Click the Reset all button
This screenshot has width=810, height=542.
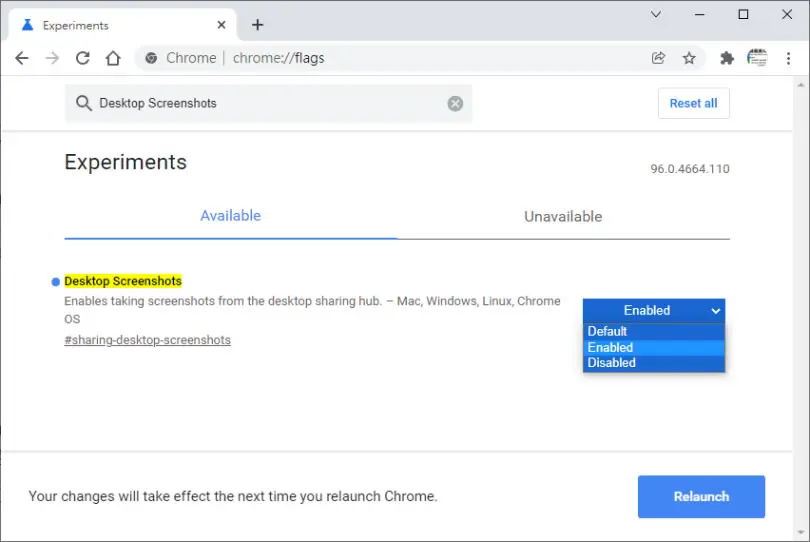click(693, 103)
